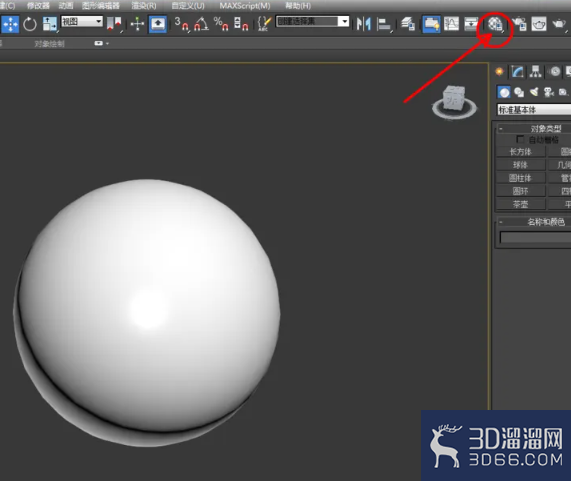
Task: Select the Shapes category icon
Action: 519,92
